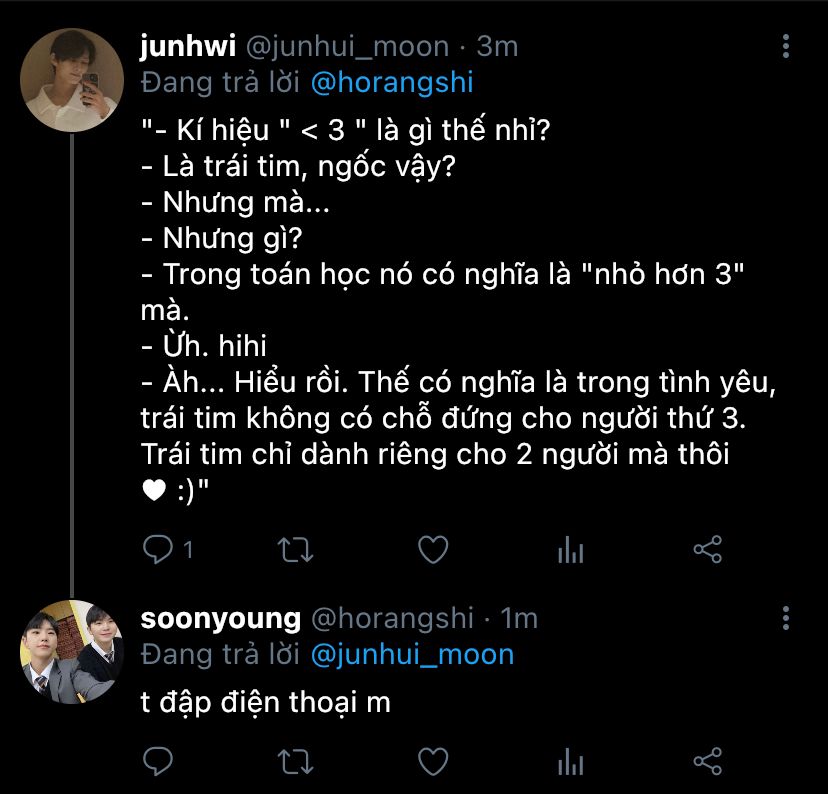828x794 pixels.
Task: Open the @horangshi mention link
Action: (x=392, y=81)
